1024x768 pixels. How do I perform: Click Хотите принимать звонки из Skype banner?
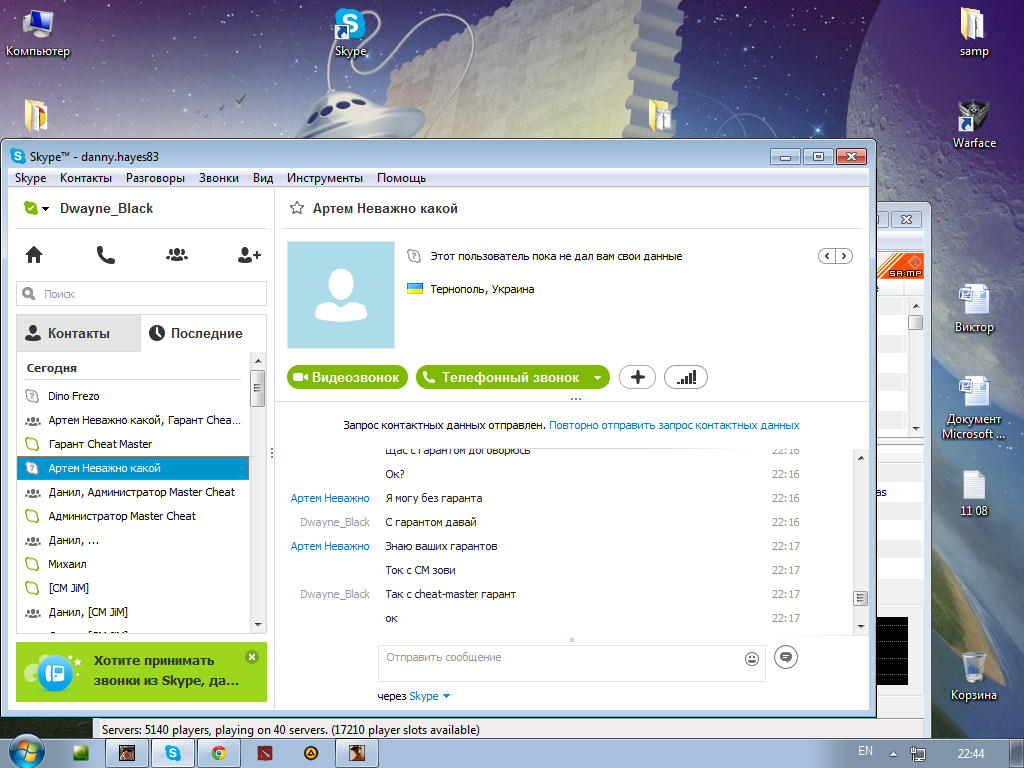(142, 672)
